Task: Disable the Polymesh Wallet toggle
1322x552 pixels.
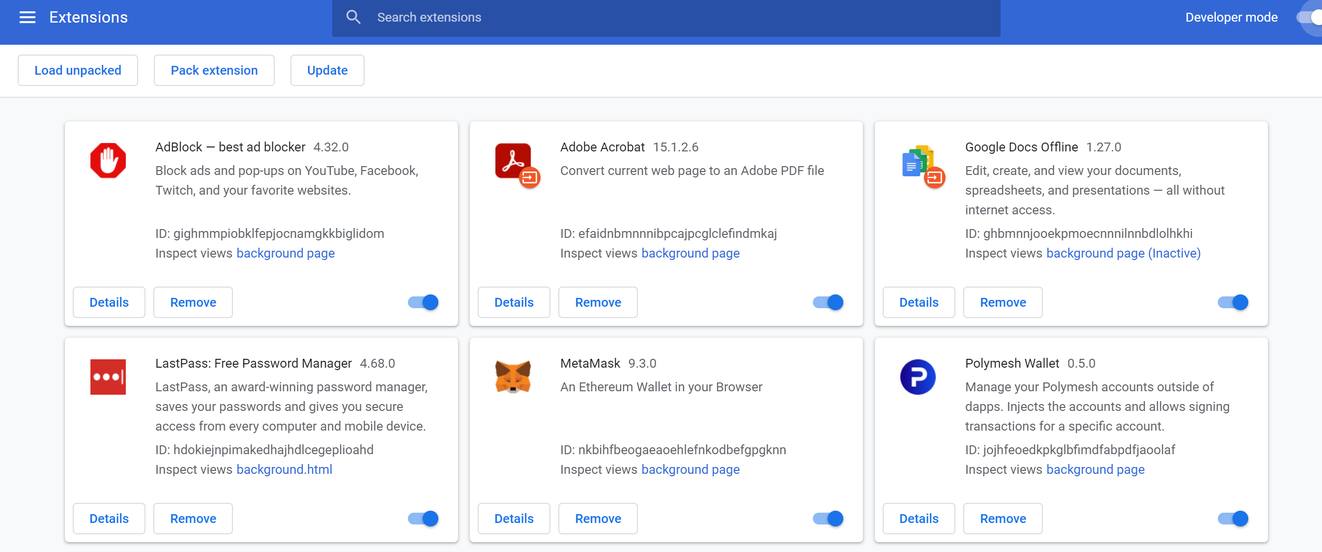Action: tap(1233, 518)
